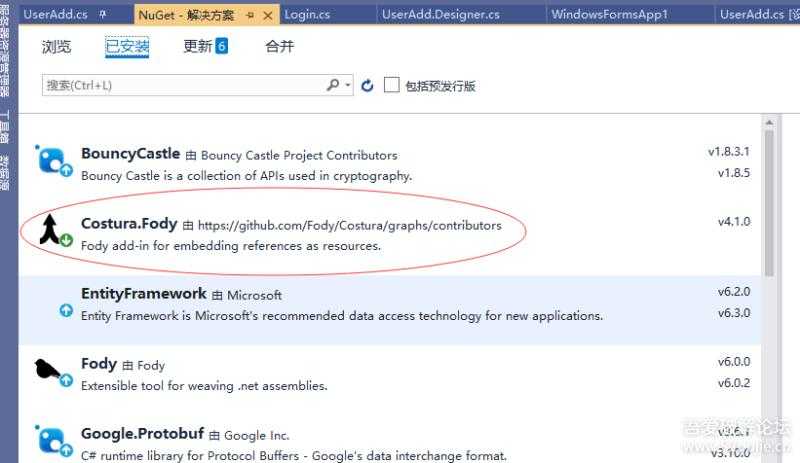This screenshot has height=463, width=800.
Task: Click Costura.Fody version v4.1.0
Action: (734, 222)
